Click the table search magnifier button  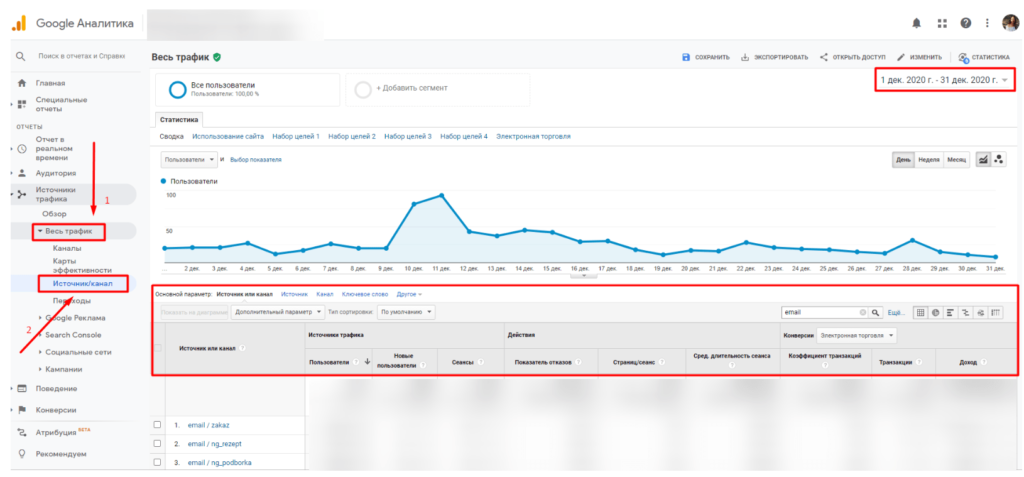876,313
